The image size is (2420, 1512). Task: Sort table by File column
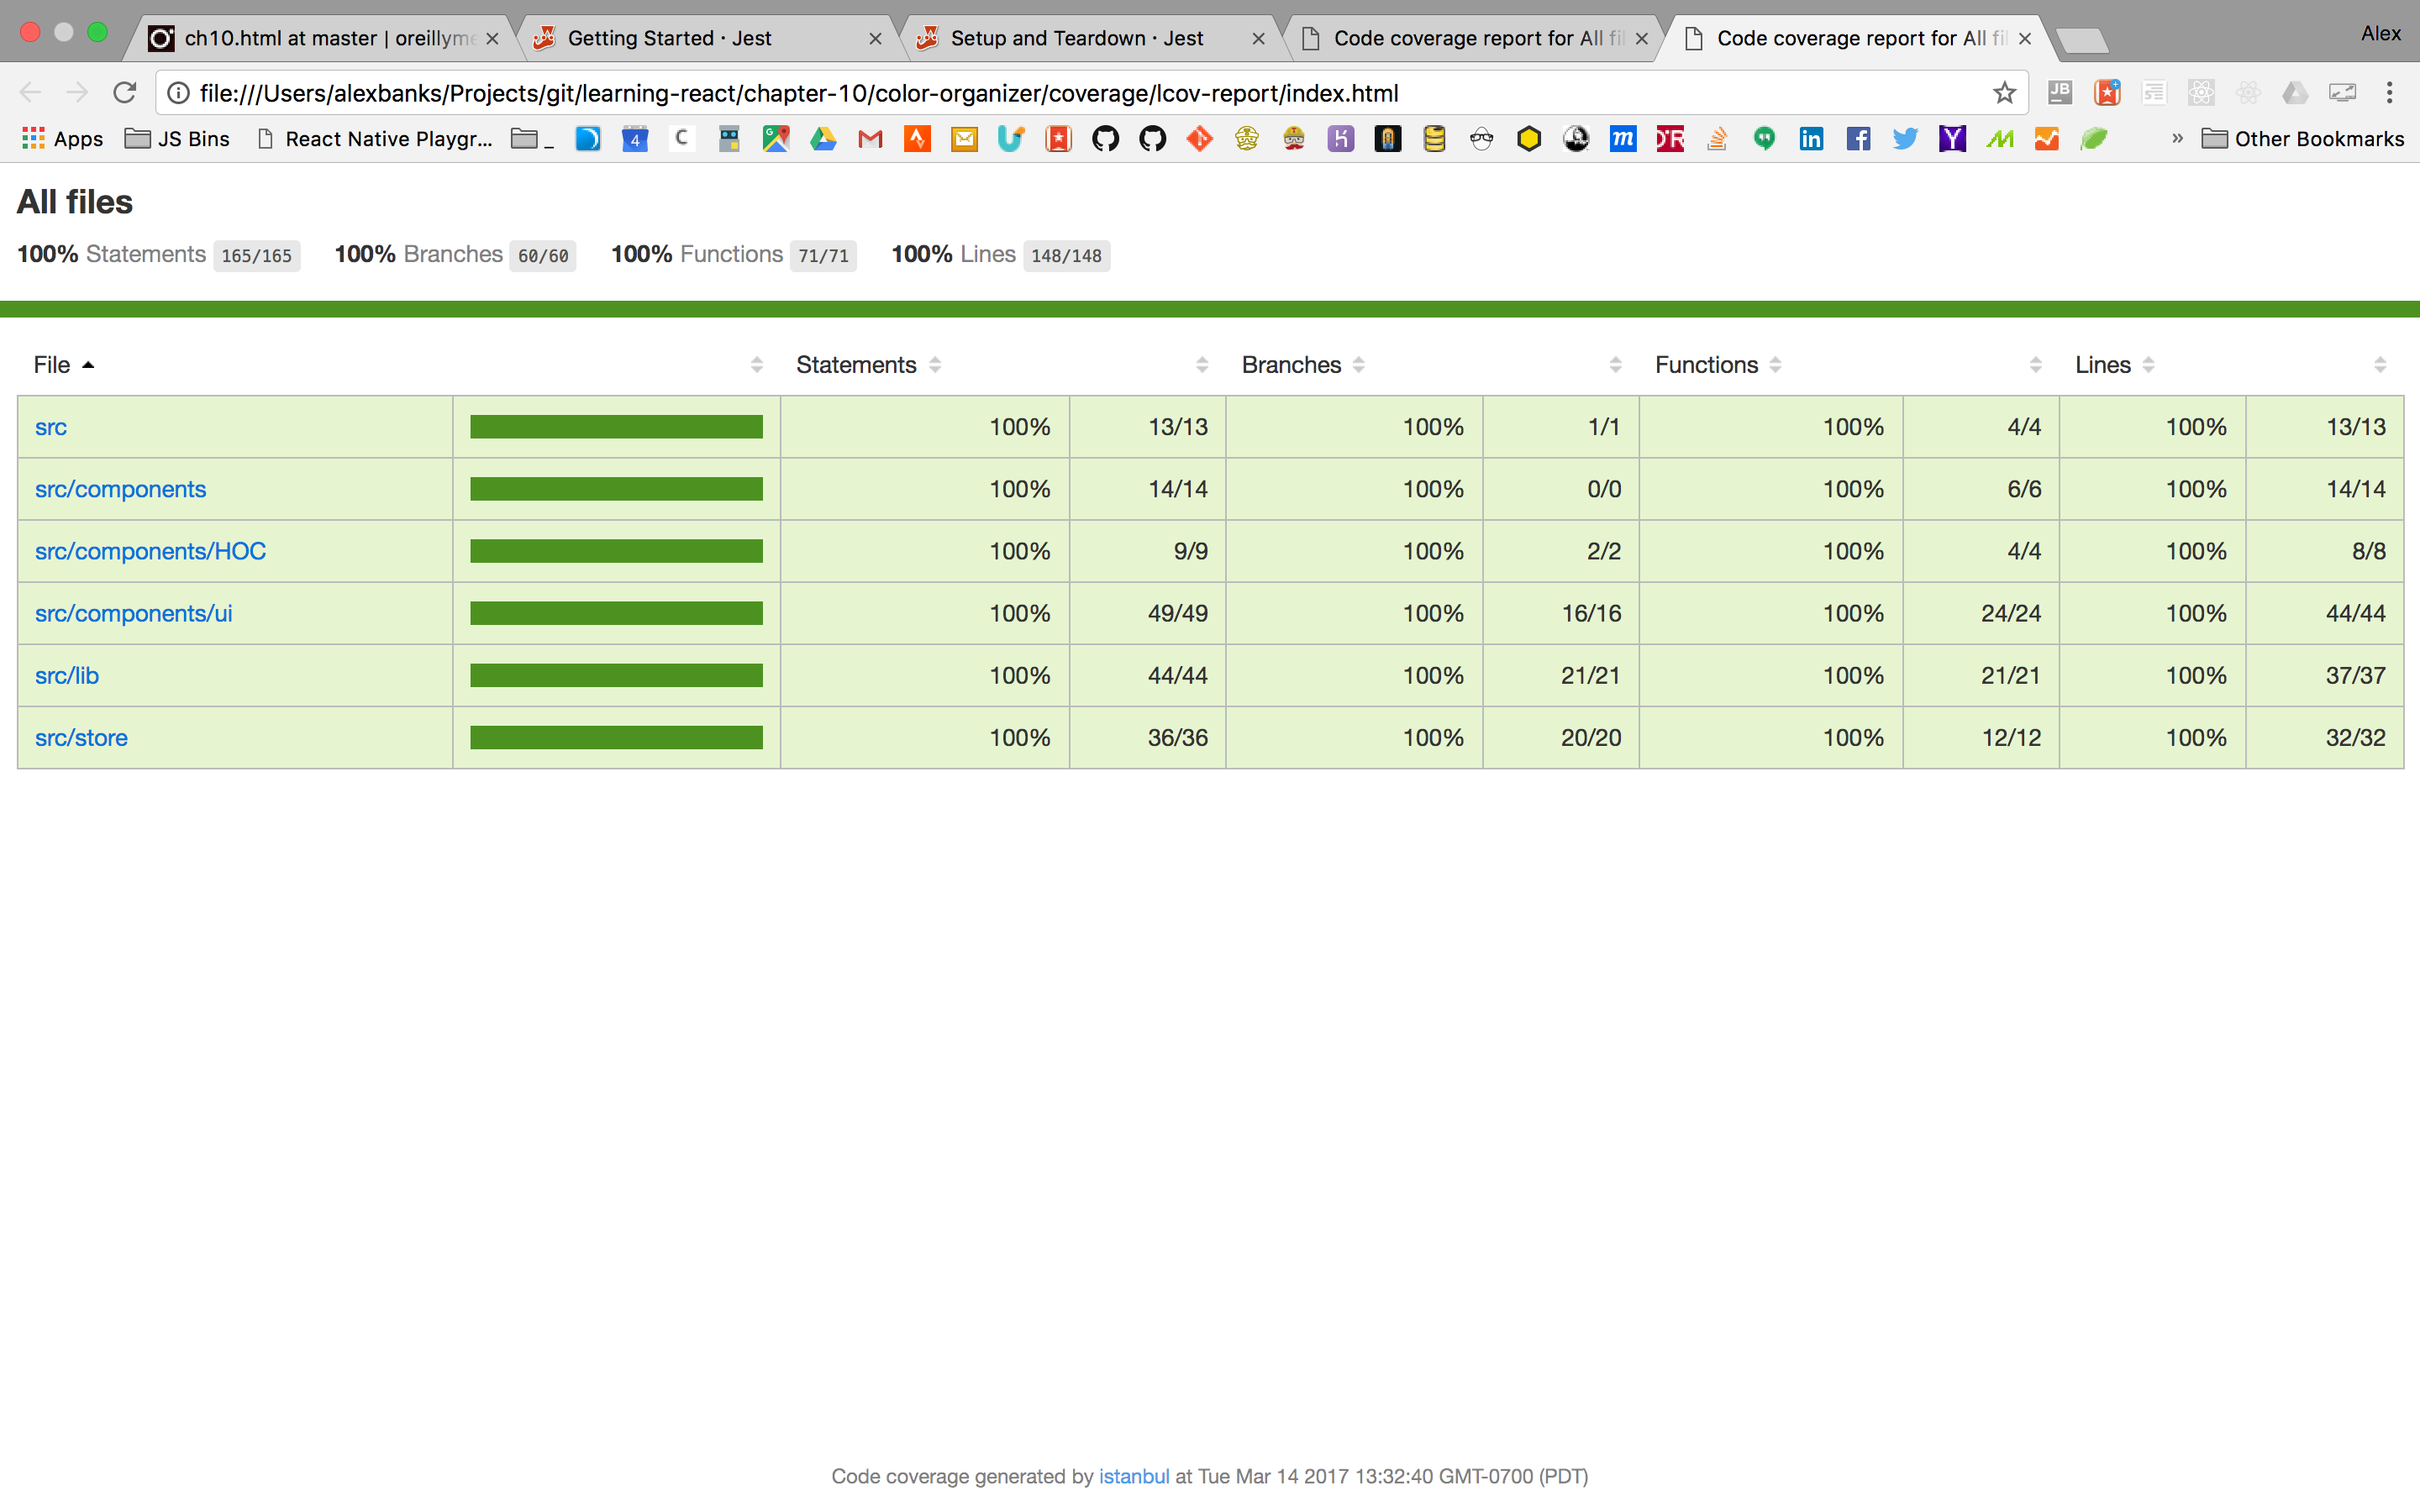[x=52, y=365]
